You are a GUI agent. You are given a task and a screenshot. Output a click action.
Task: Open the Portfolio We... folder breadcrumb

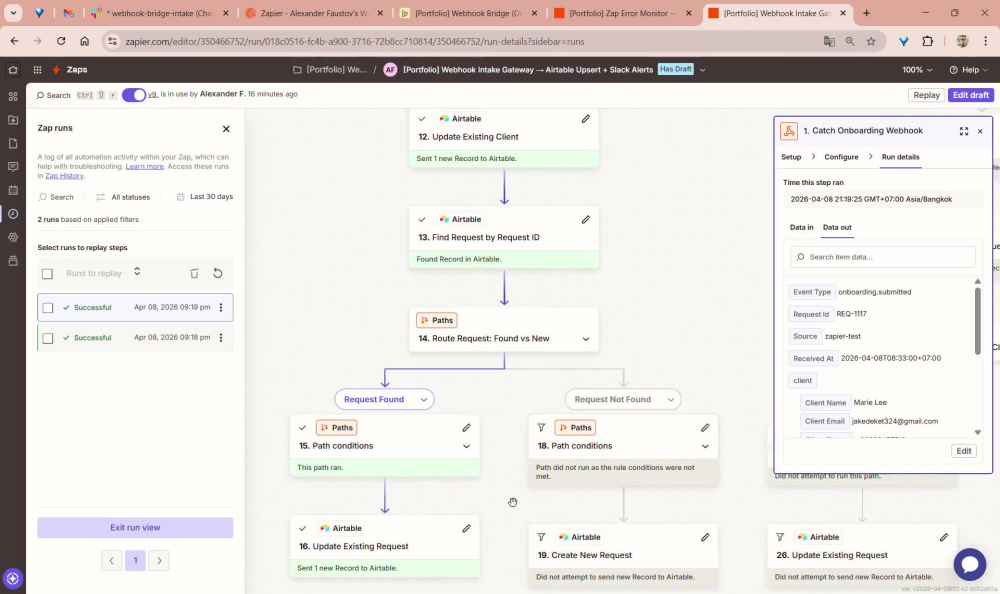(x=330, y=70)
